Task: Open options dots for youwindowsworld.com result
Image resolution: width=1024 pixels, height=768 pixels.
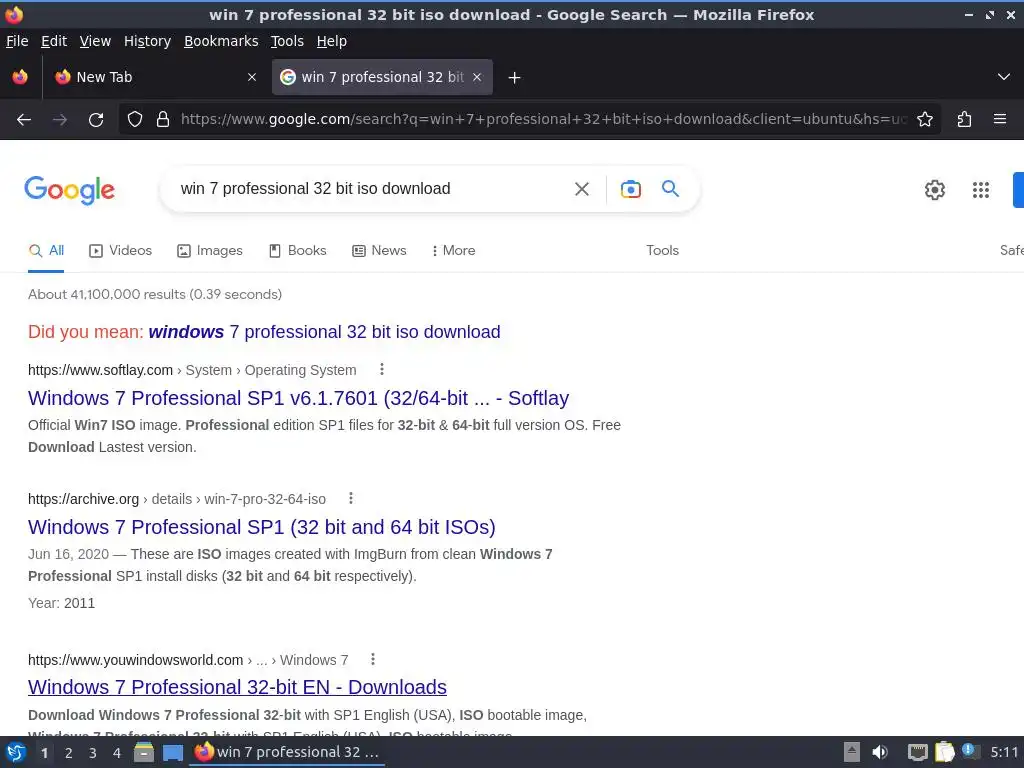Action: (373, 659)
